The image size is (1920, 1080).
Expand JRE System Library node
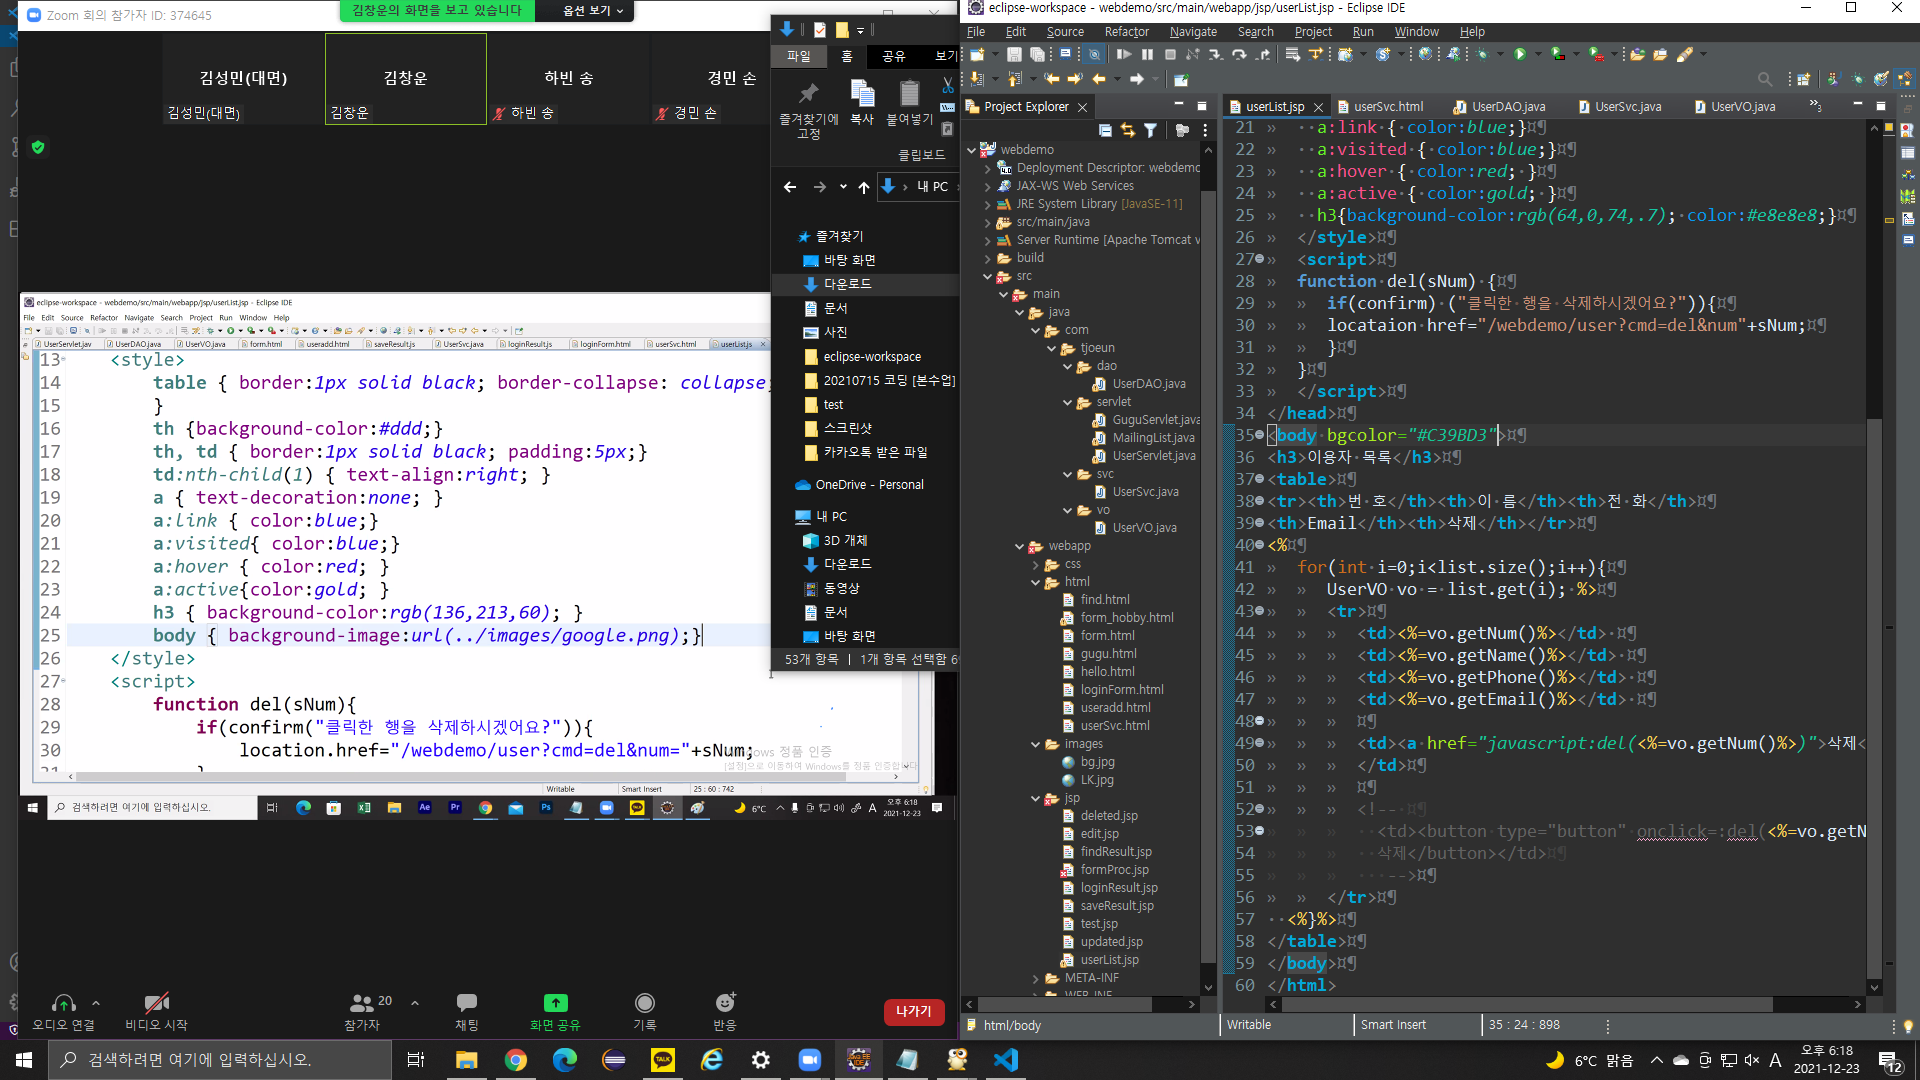tap(987, 204)
